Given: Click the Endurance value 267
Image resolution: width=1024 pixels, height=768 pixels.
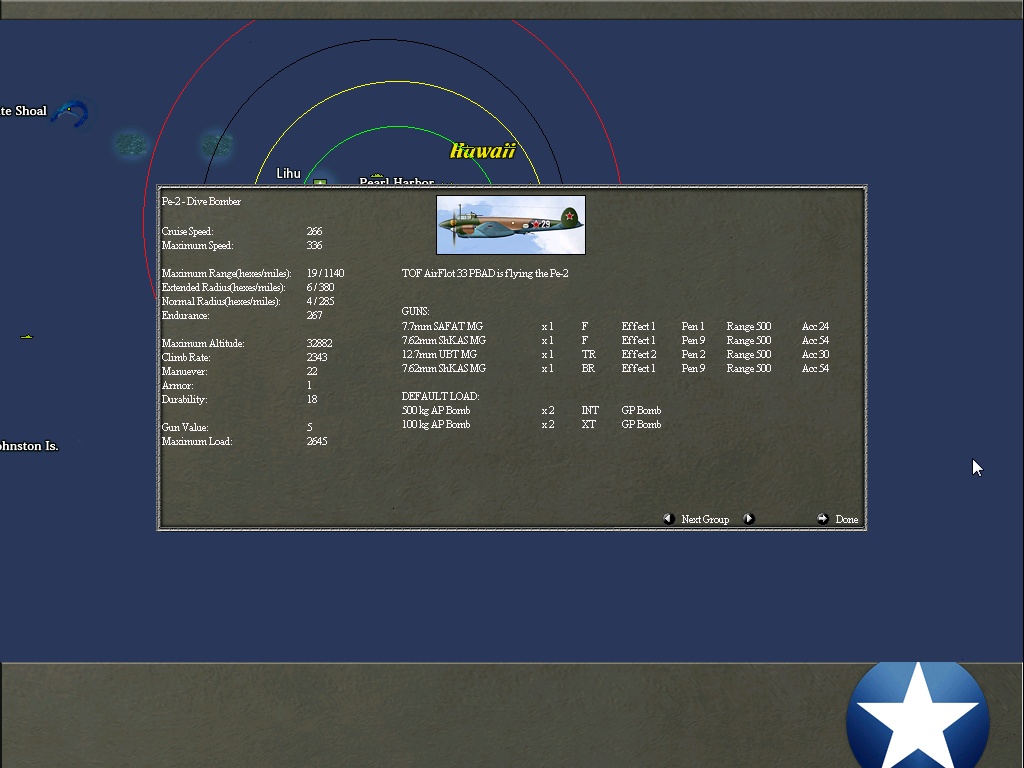Looking at the screenshot, I should coord(314,315).
